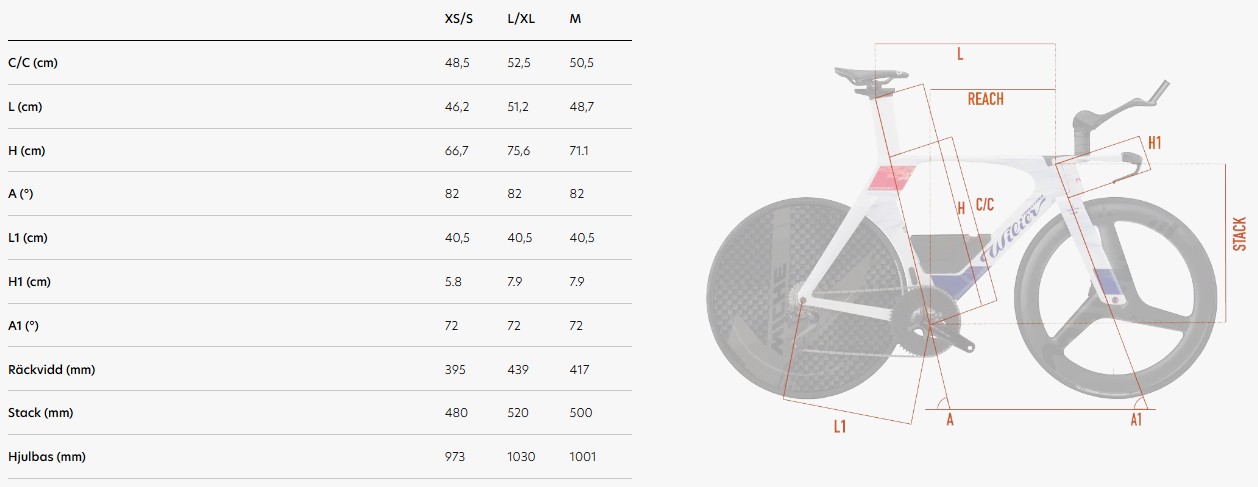The height and width of the screenshot is (487, 1258).
Task: Select the Stack (mm) row label
Action: (x=40, y=413)
